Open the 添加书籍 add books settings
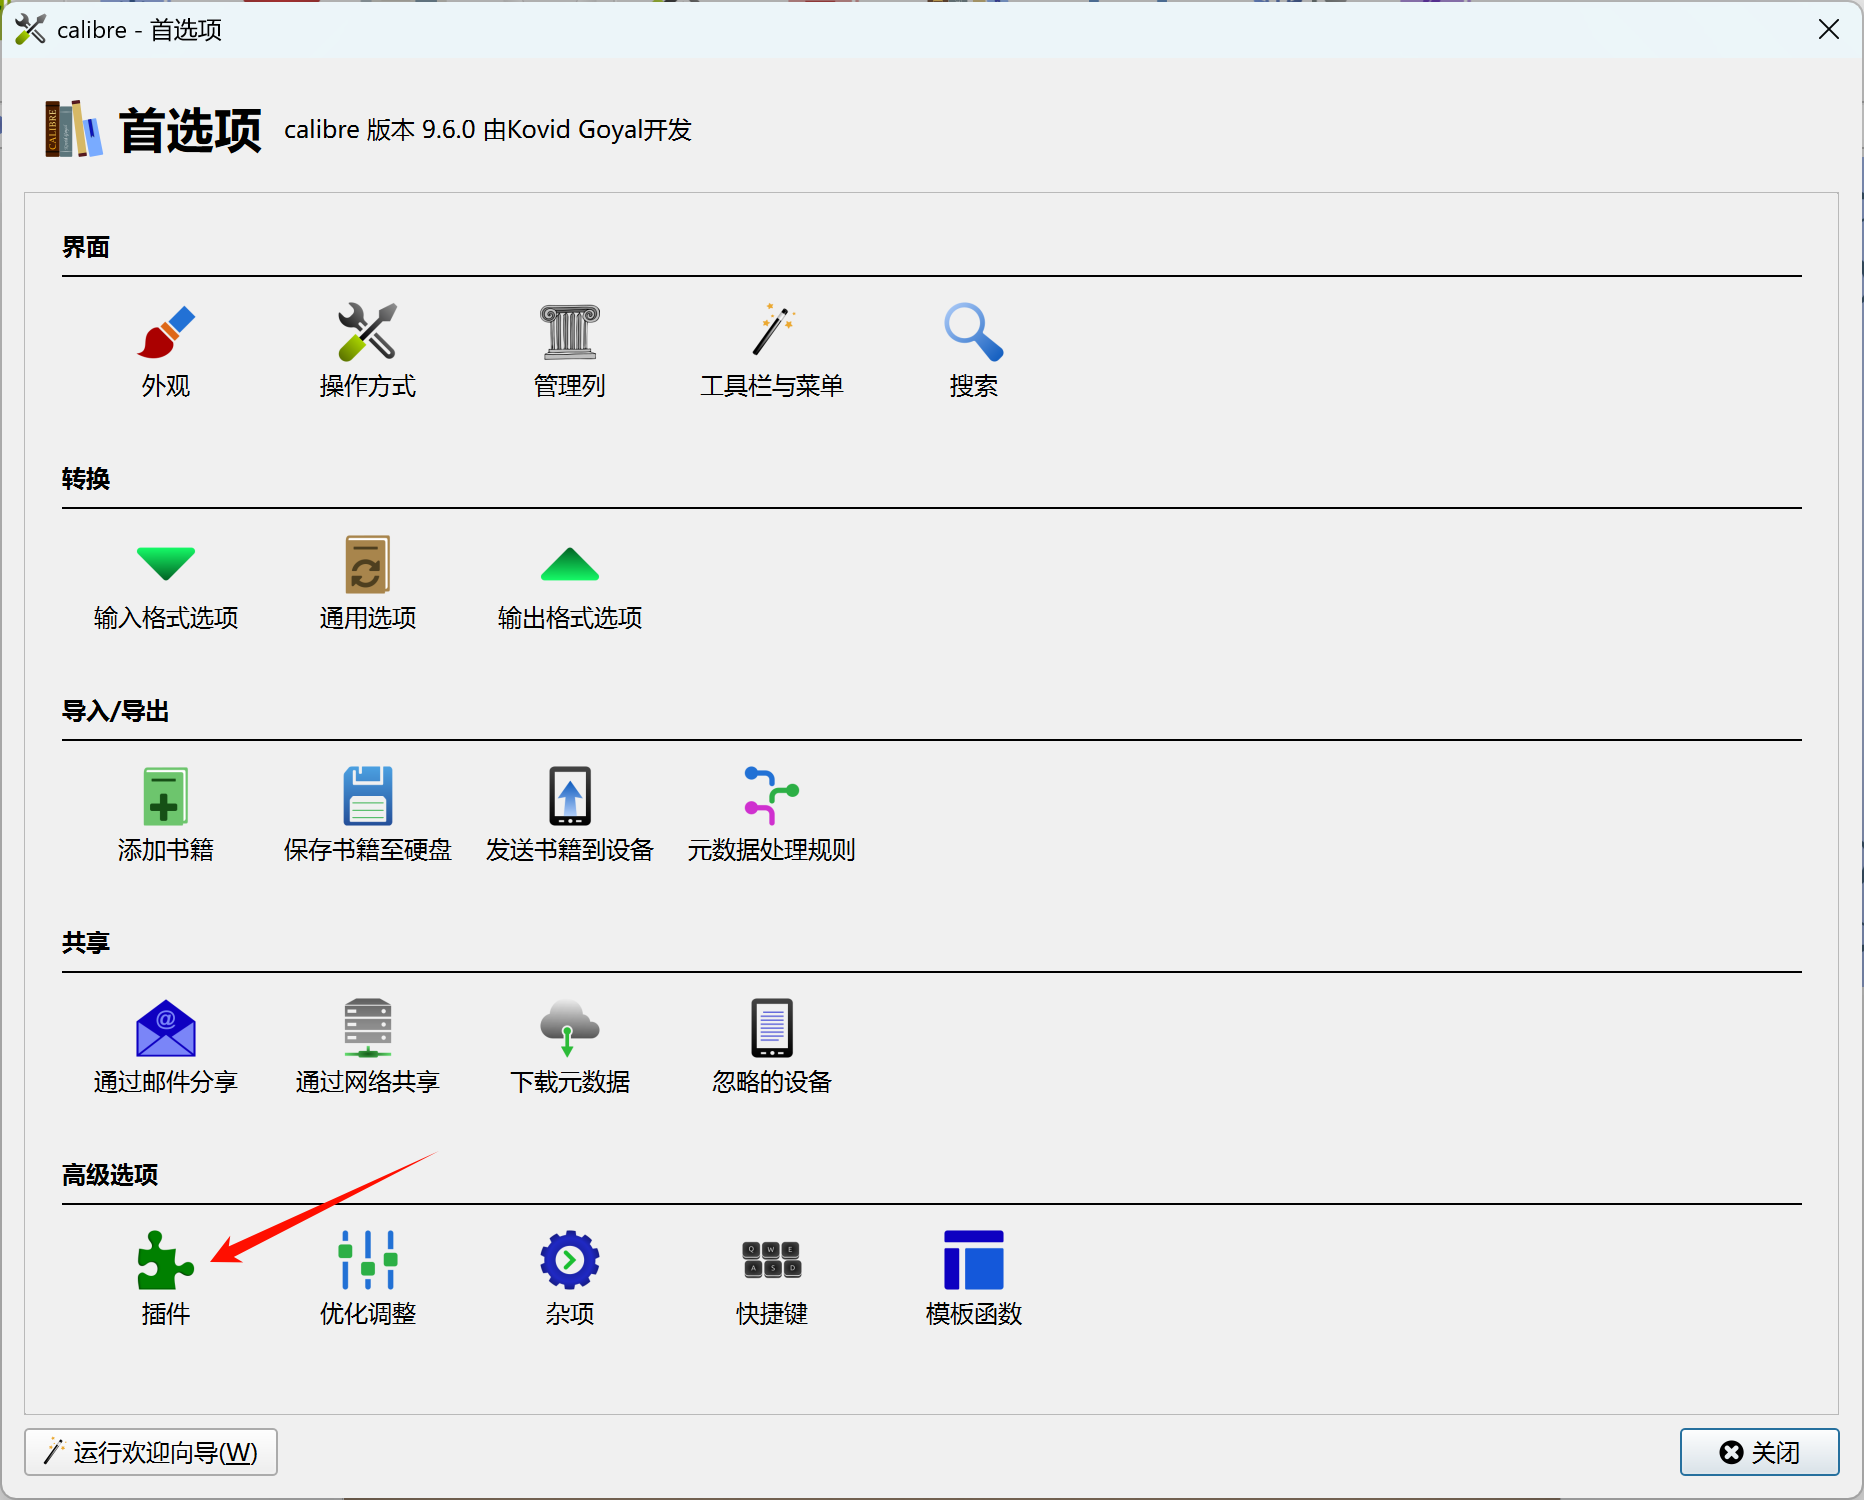Screen dimensions: 1864x1500 click(x=166, y=815)
